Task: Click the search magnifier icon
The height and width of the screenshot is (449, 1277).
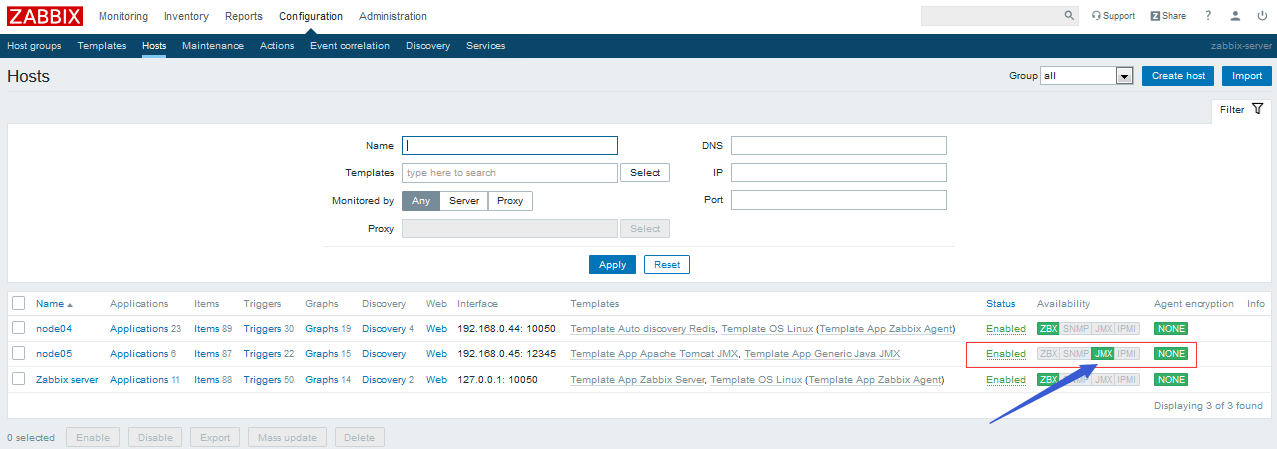Action: point(1069,16)
